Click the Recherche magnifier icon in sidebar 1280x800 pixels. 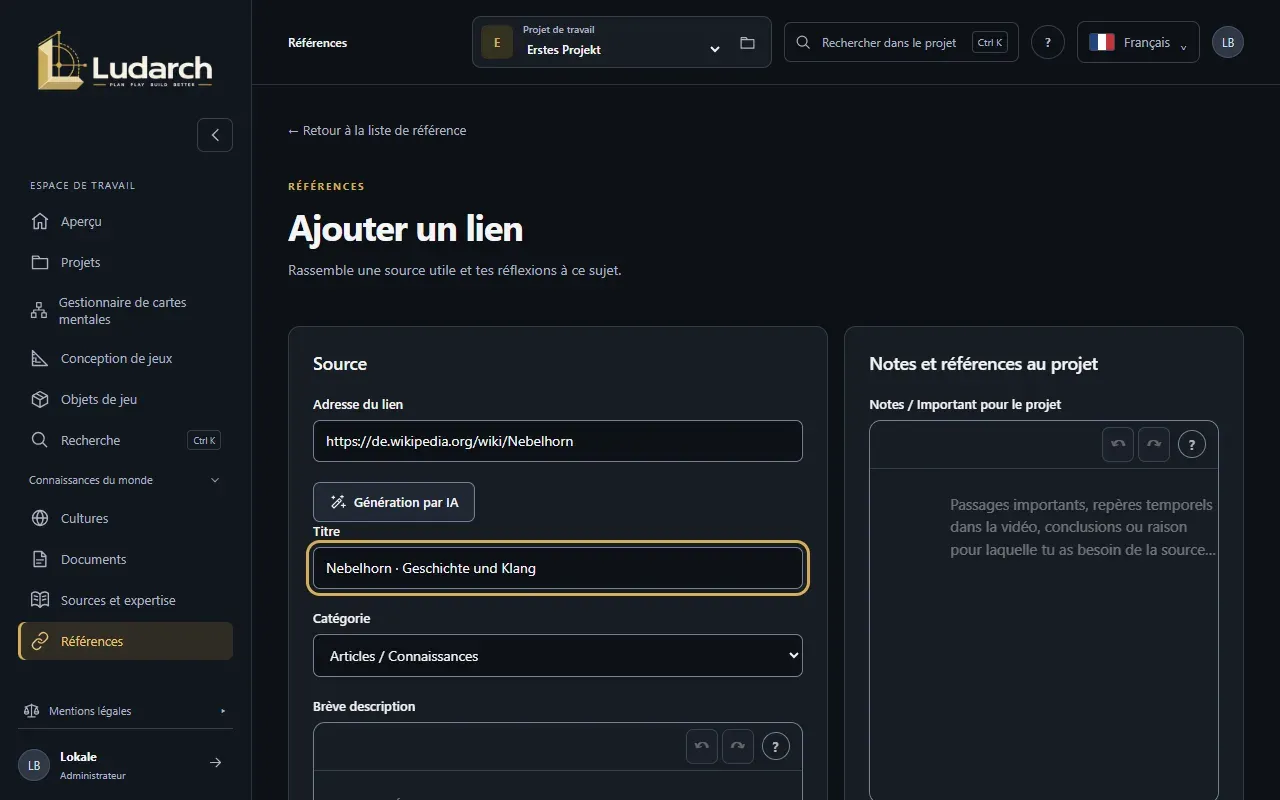(40, 440)
